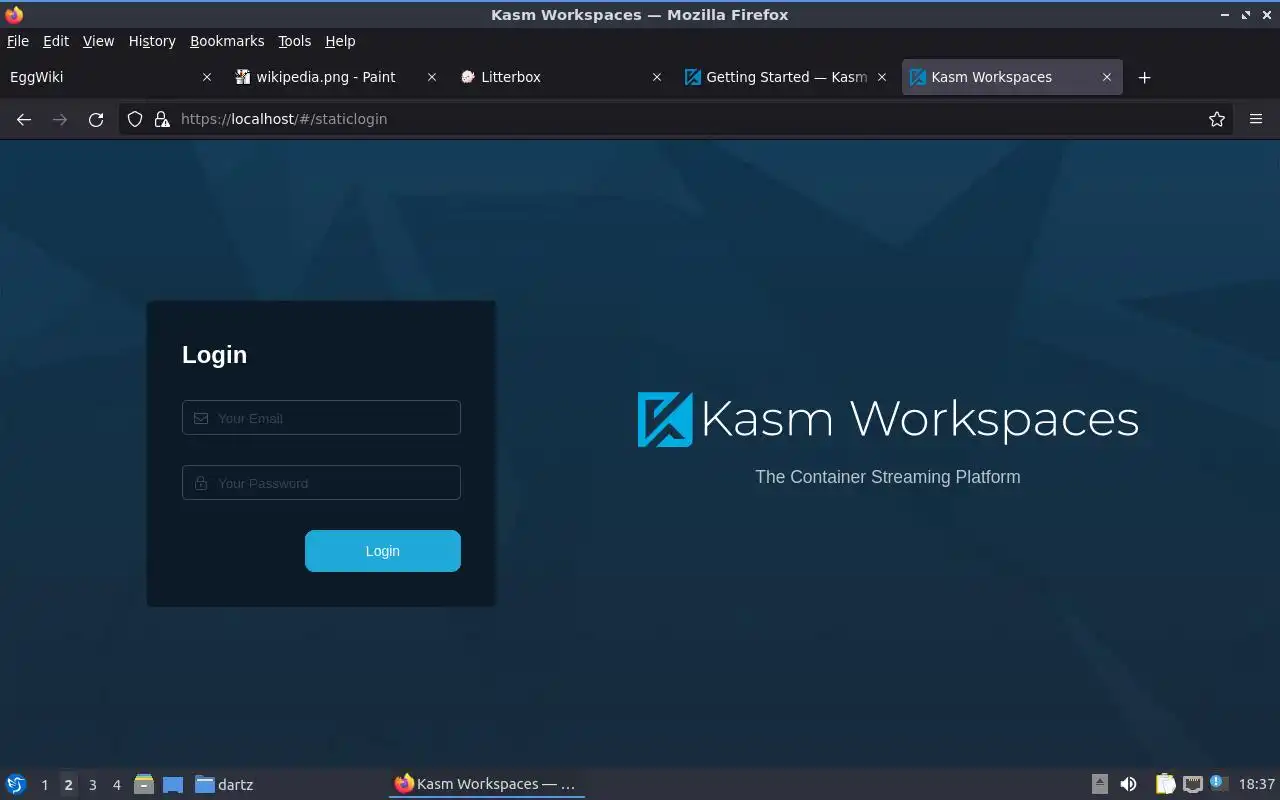Open the file manager drawer icon in taskbar
Image resolution: width=1280 pixels, height=800 pixels.
(144, 784)
